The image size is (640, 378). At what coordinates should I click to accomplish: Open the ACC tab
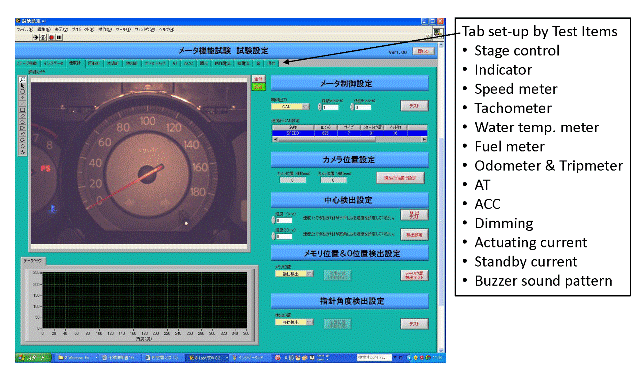click(188, 63)
